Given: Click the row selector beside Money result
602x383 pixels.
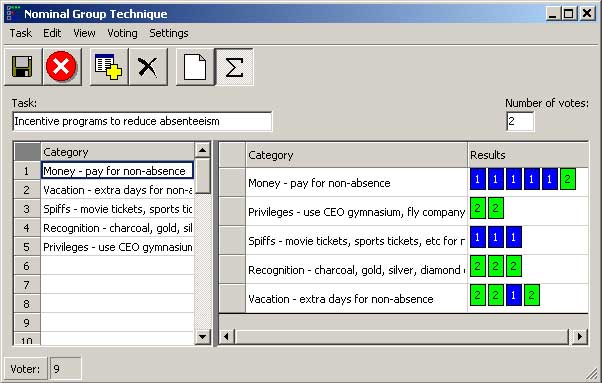Looking at the screenshot, I should [x=232, y=183].
